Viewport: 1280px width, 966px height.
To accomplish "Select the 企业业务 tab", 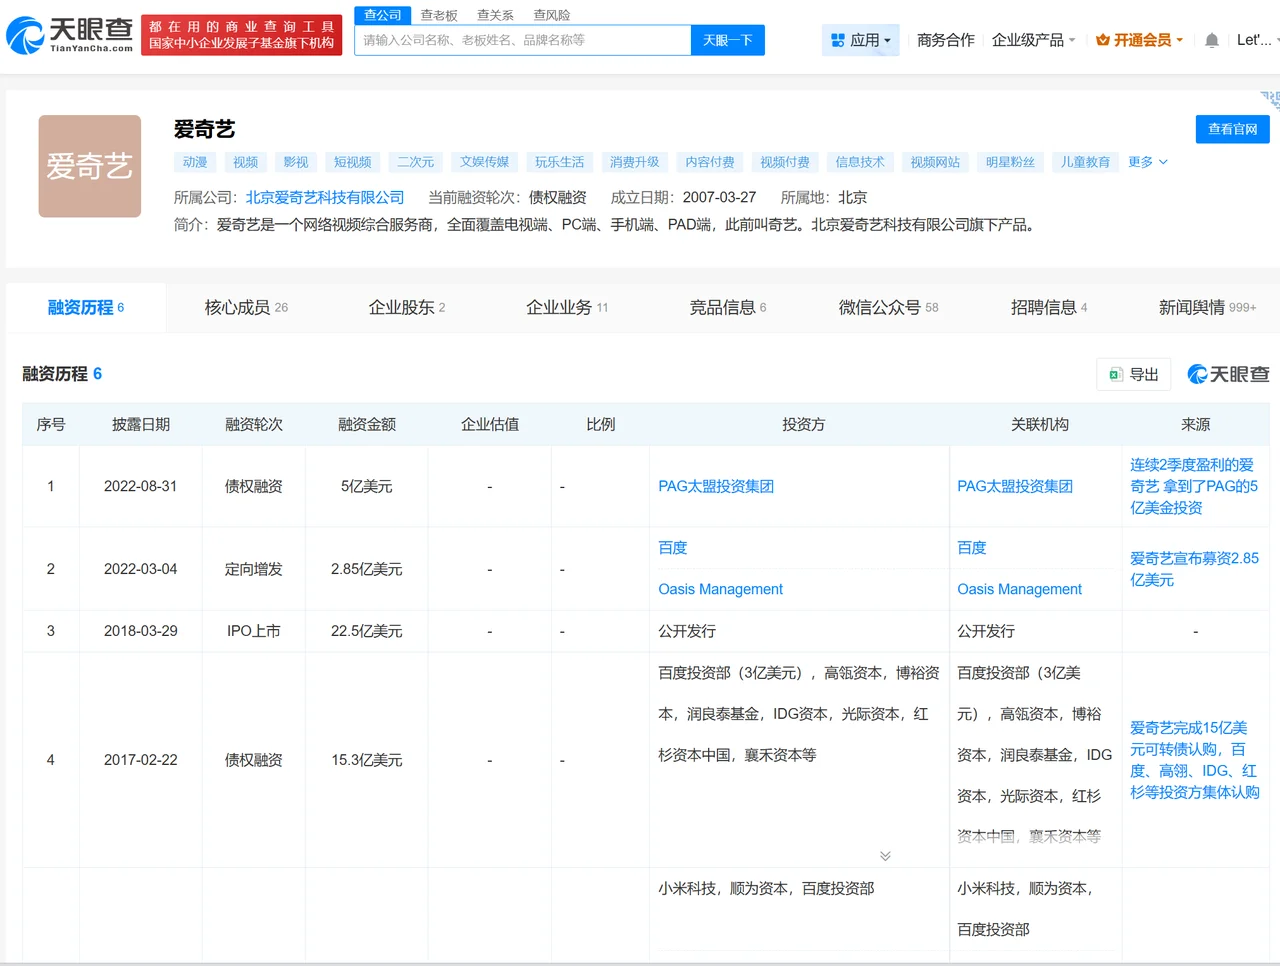I will (567, 308).
